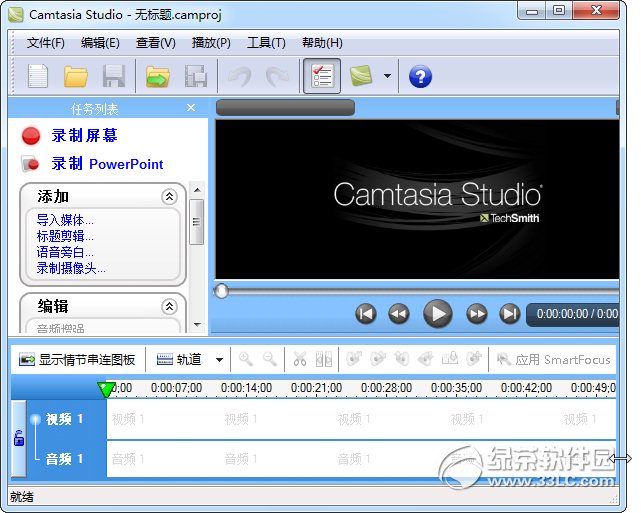Open the 轨道 dropdown arrow
The image size is (641, 513).
(x=219, y=360)
